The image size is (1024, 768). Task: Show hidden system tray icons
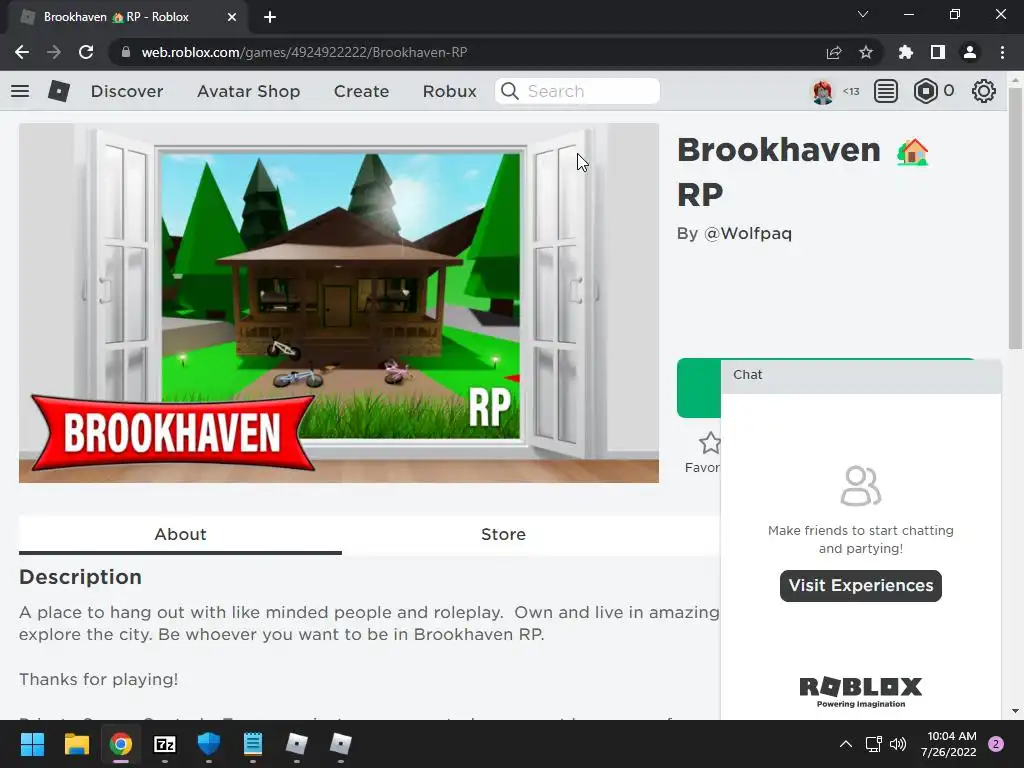[x=845, y=744]
